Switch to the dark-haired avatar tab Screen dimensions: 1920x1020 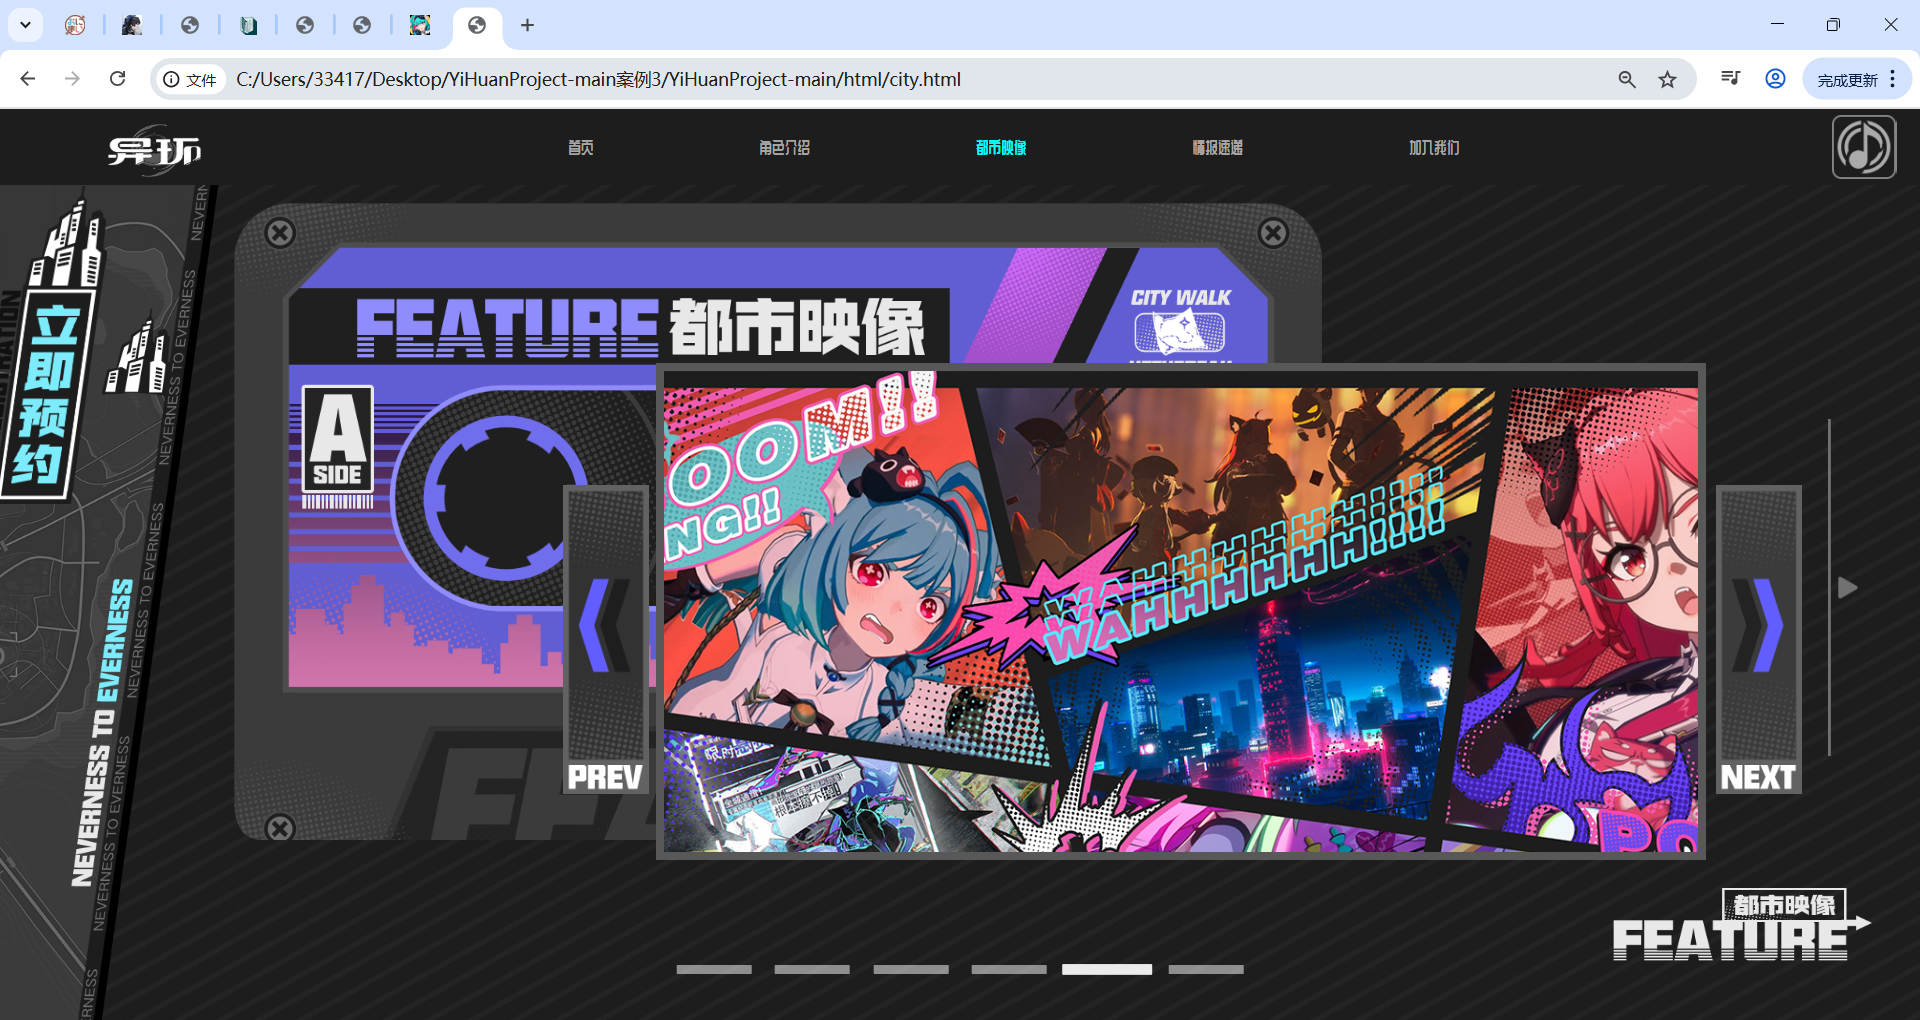click(132, 25)
